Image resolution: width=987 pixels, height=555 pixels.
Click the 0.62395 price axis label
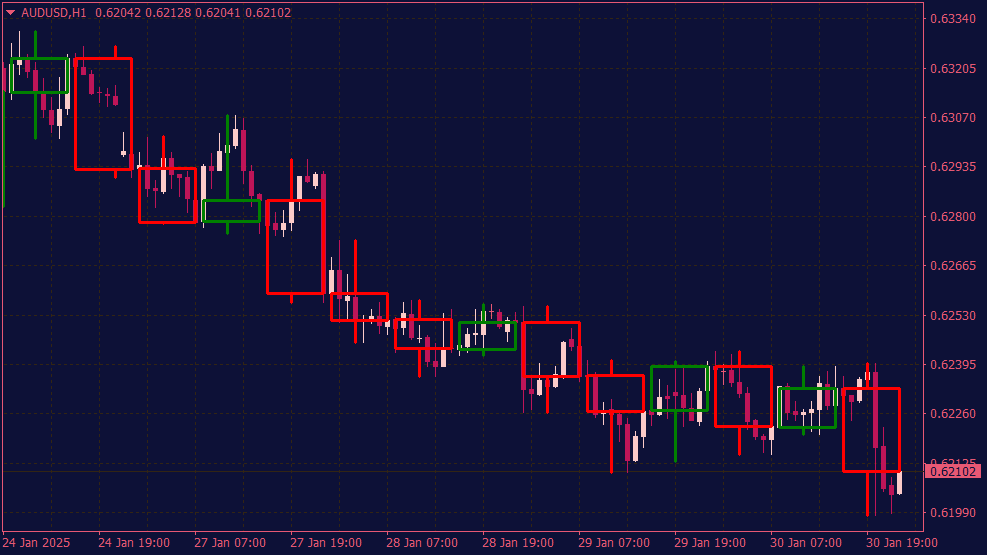tap(953, 364)
